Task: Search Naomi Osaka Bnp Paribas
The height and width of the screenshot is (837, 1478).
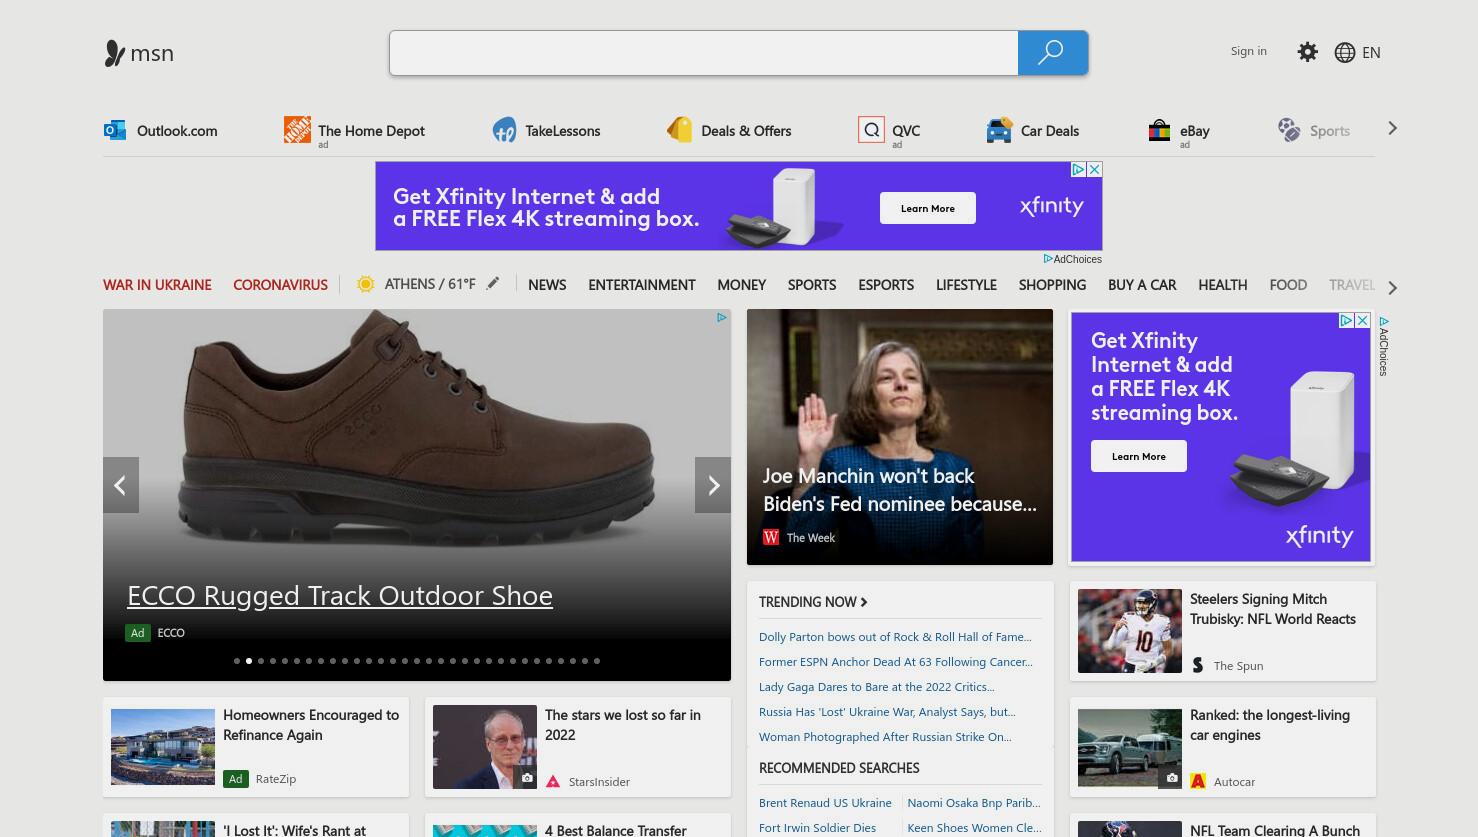Action: [x=974, y=803]
